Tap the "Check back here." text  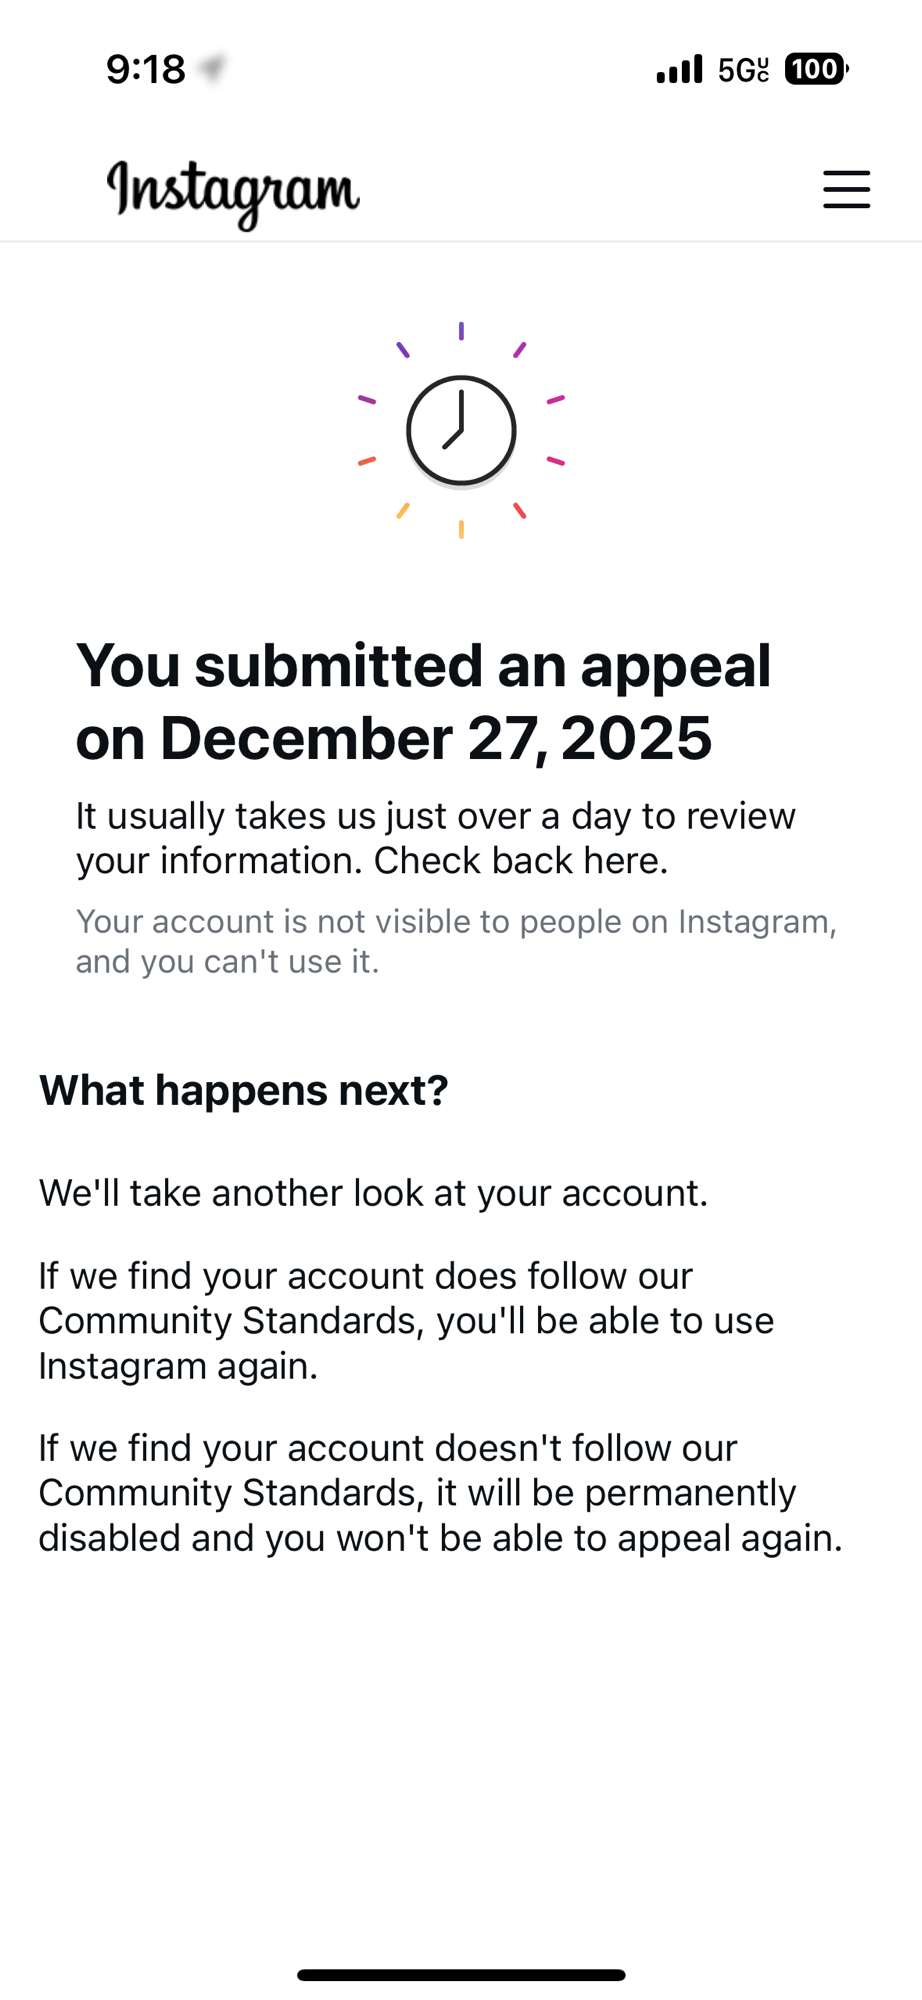(521, 861)
